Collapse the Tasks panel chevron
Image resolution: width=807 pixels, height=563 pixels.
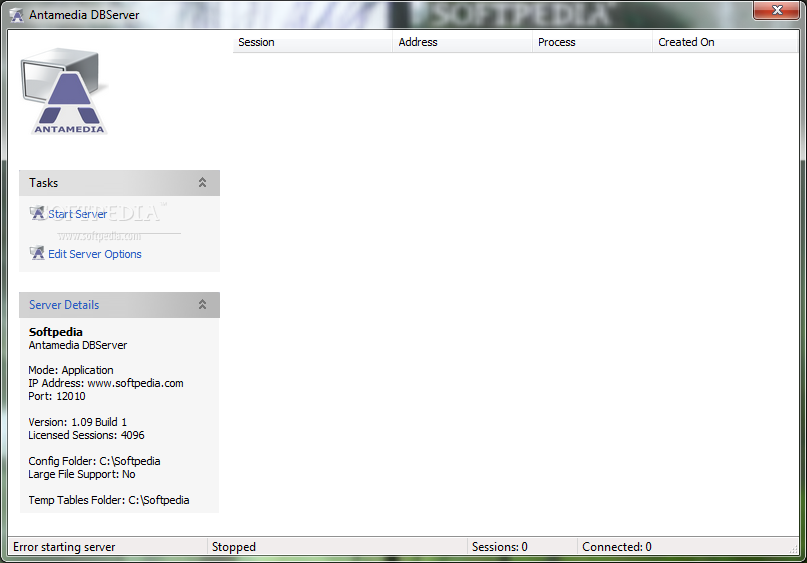202,183
